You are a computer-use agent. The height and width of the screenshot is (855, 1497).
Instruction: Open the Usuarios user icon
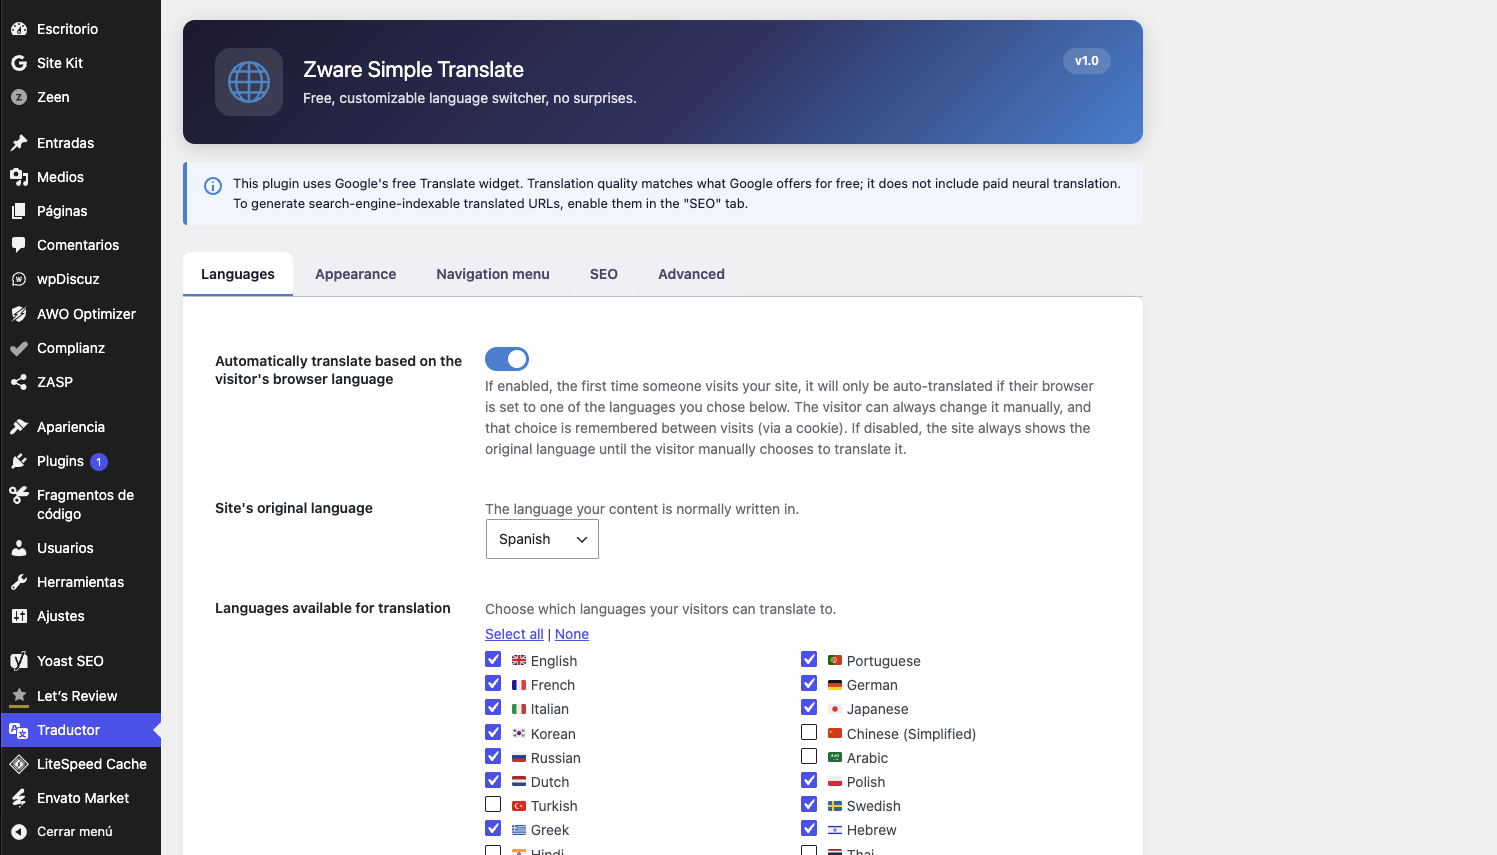[19, 548]
